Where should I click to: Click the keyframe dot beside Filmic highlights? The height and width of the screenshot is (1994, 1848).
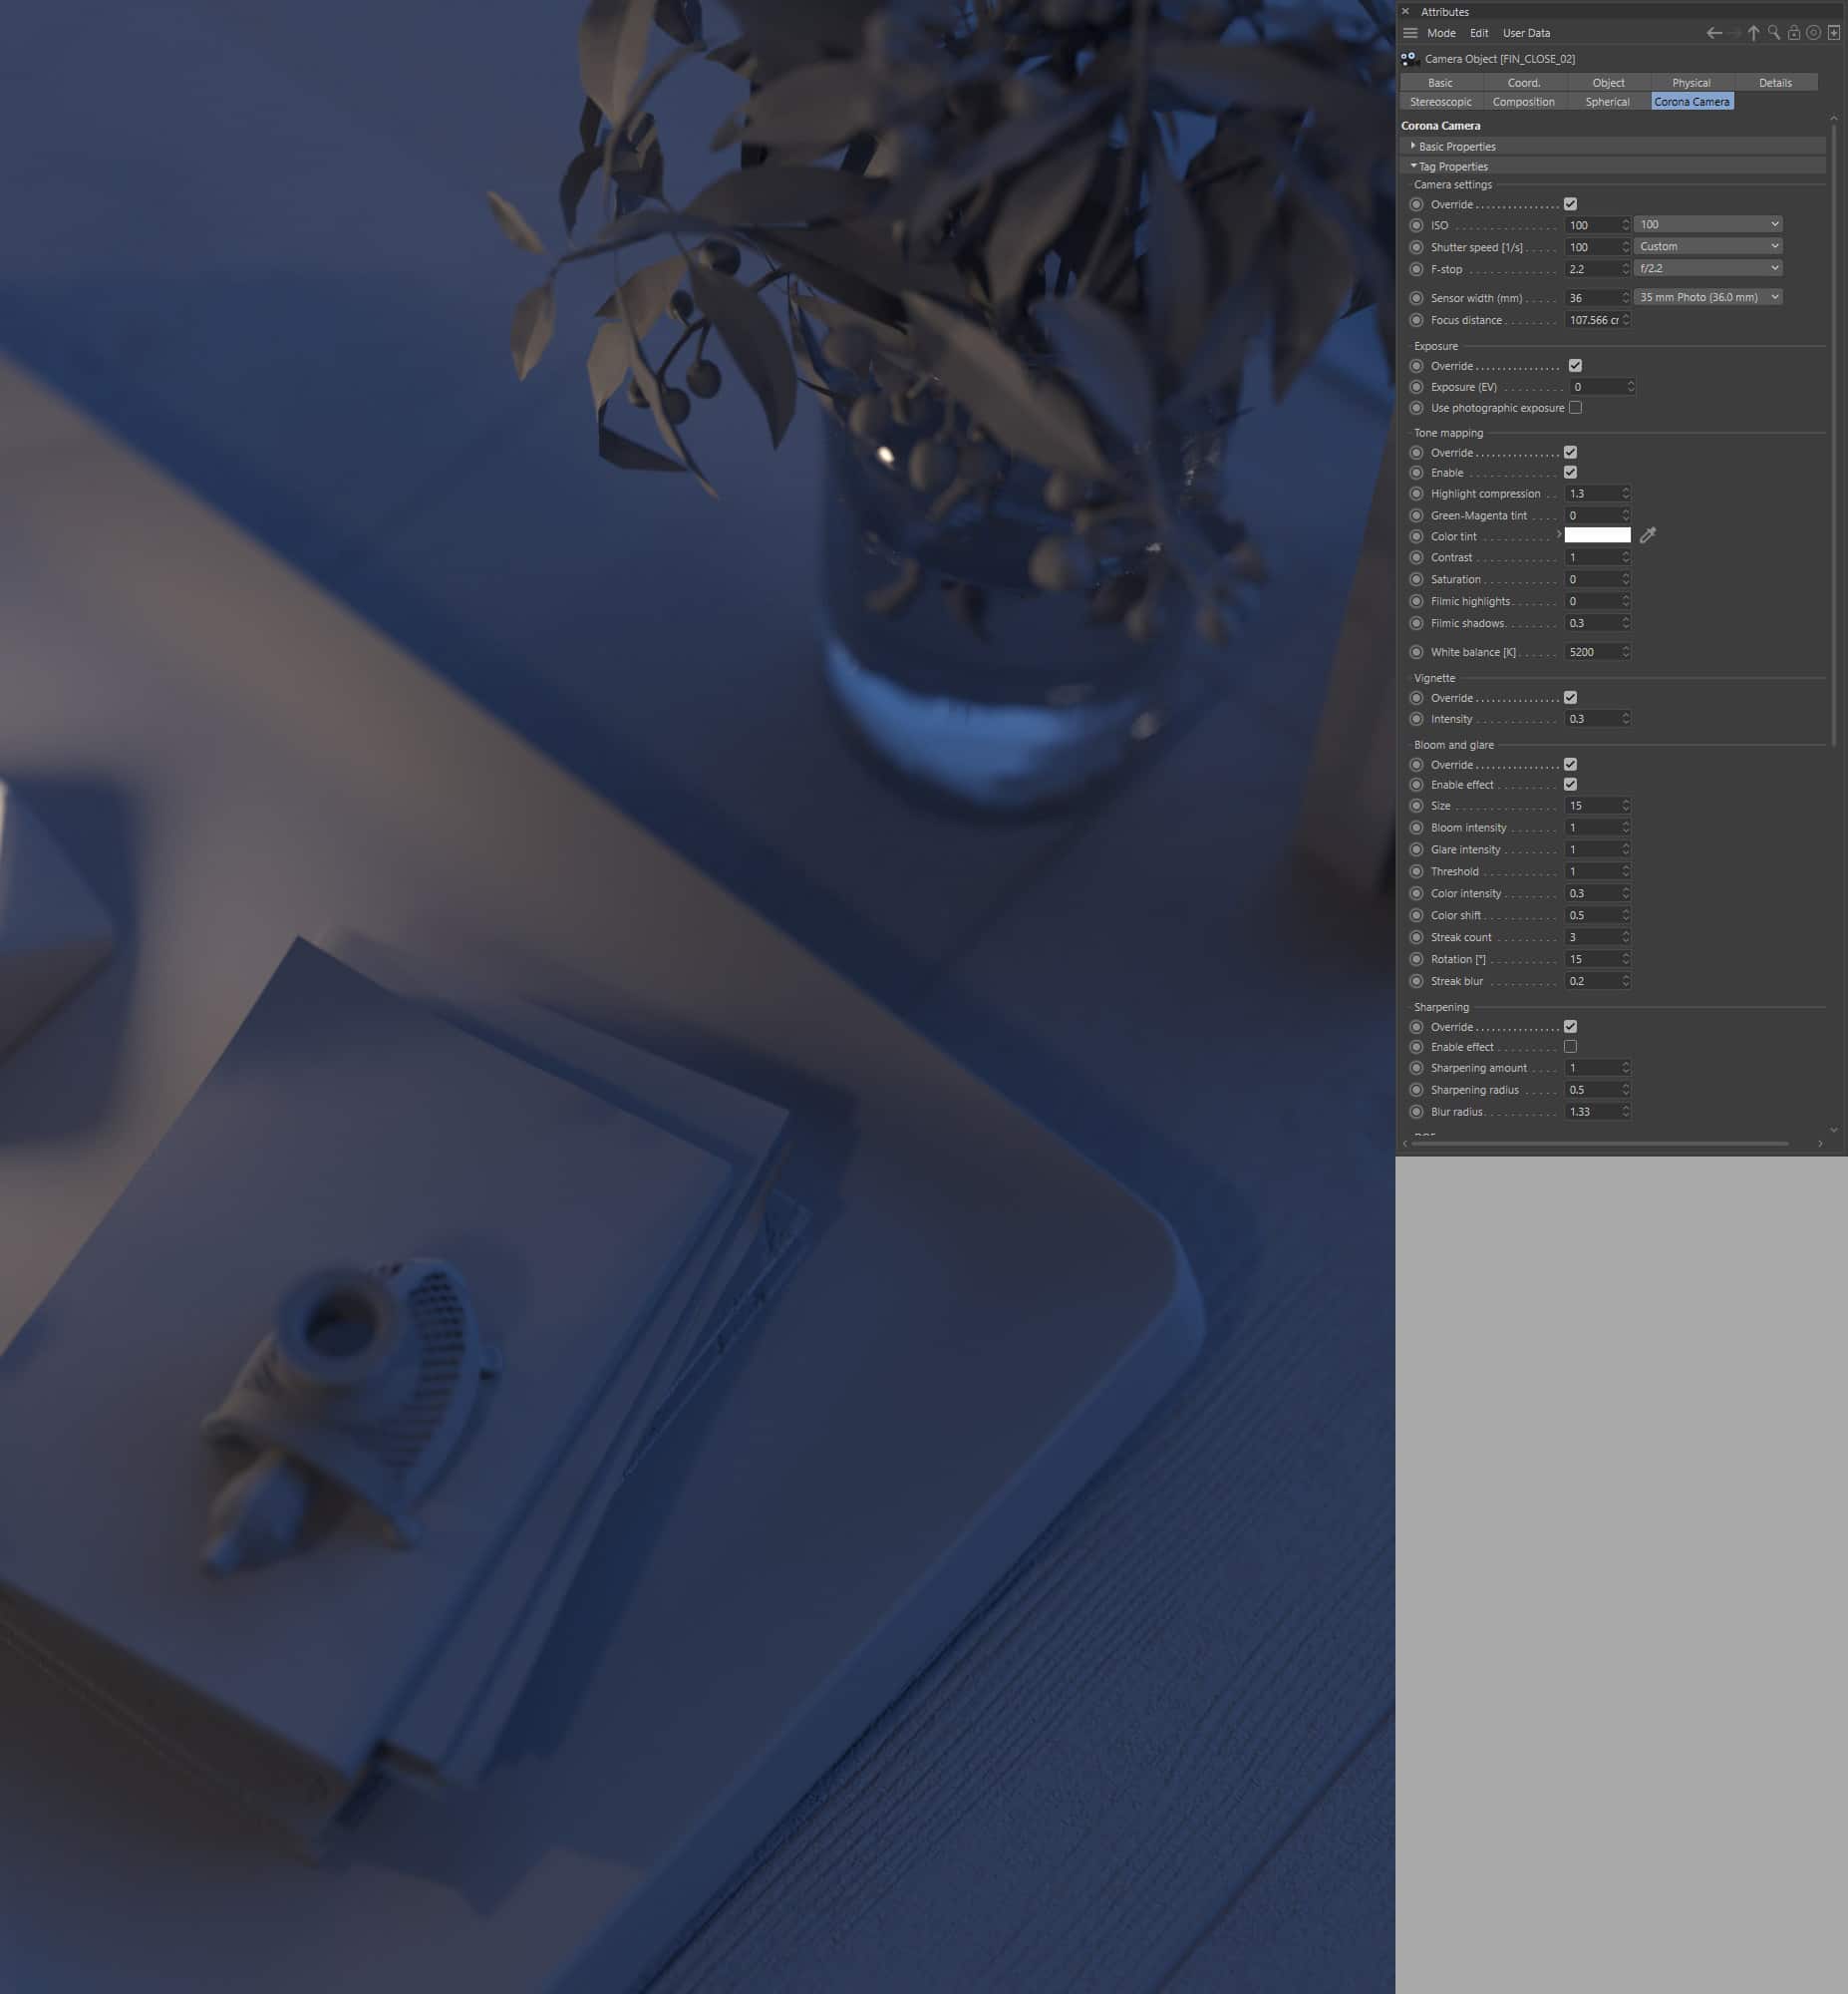click(1416, 602)
